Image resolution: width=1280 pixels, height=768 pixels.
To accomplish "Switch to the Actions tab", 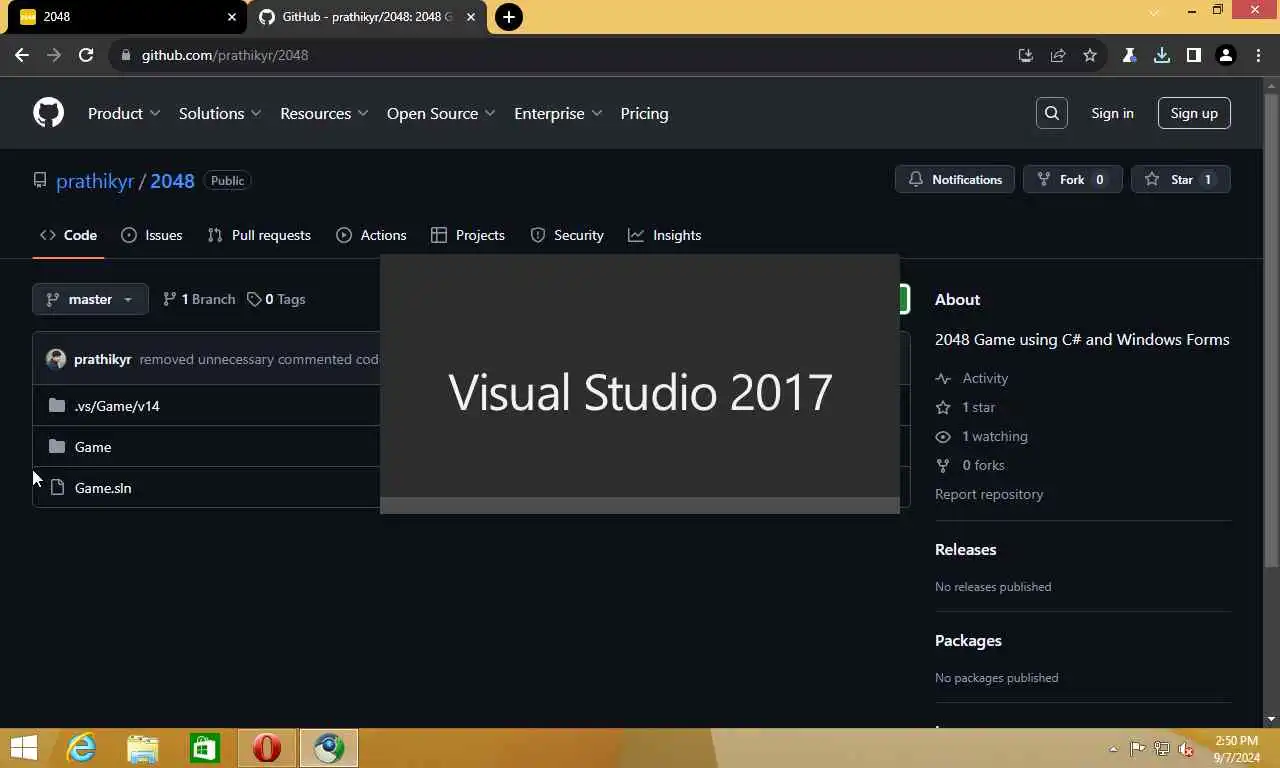I will (371, 235).
